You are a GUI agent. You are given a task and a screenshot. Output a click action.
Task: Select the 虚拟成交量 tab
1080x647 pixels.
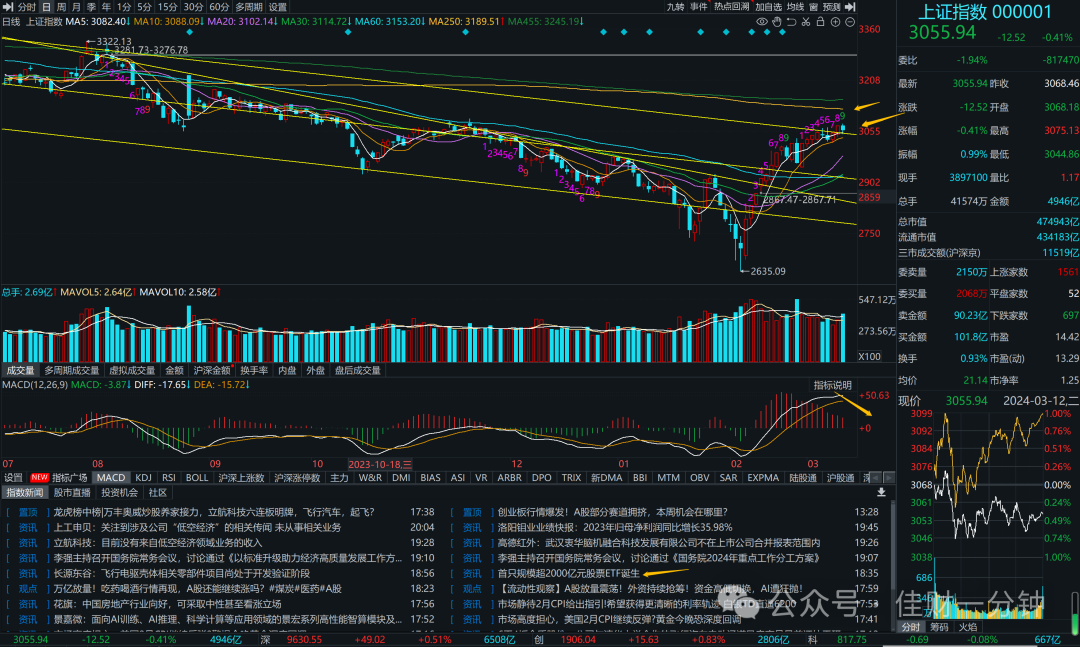coord(132,370)
